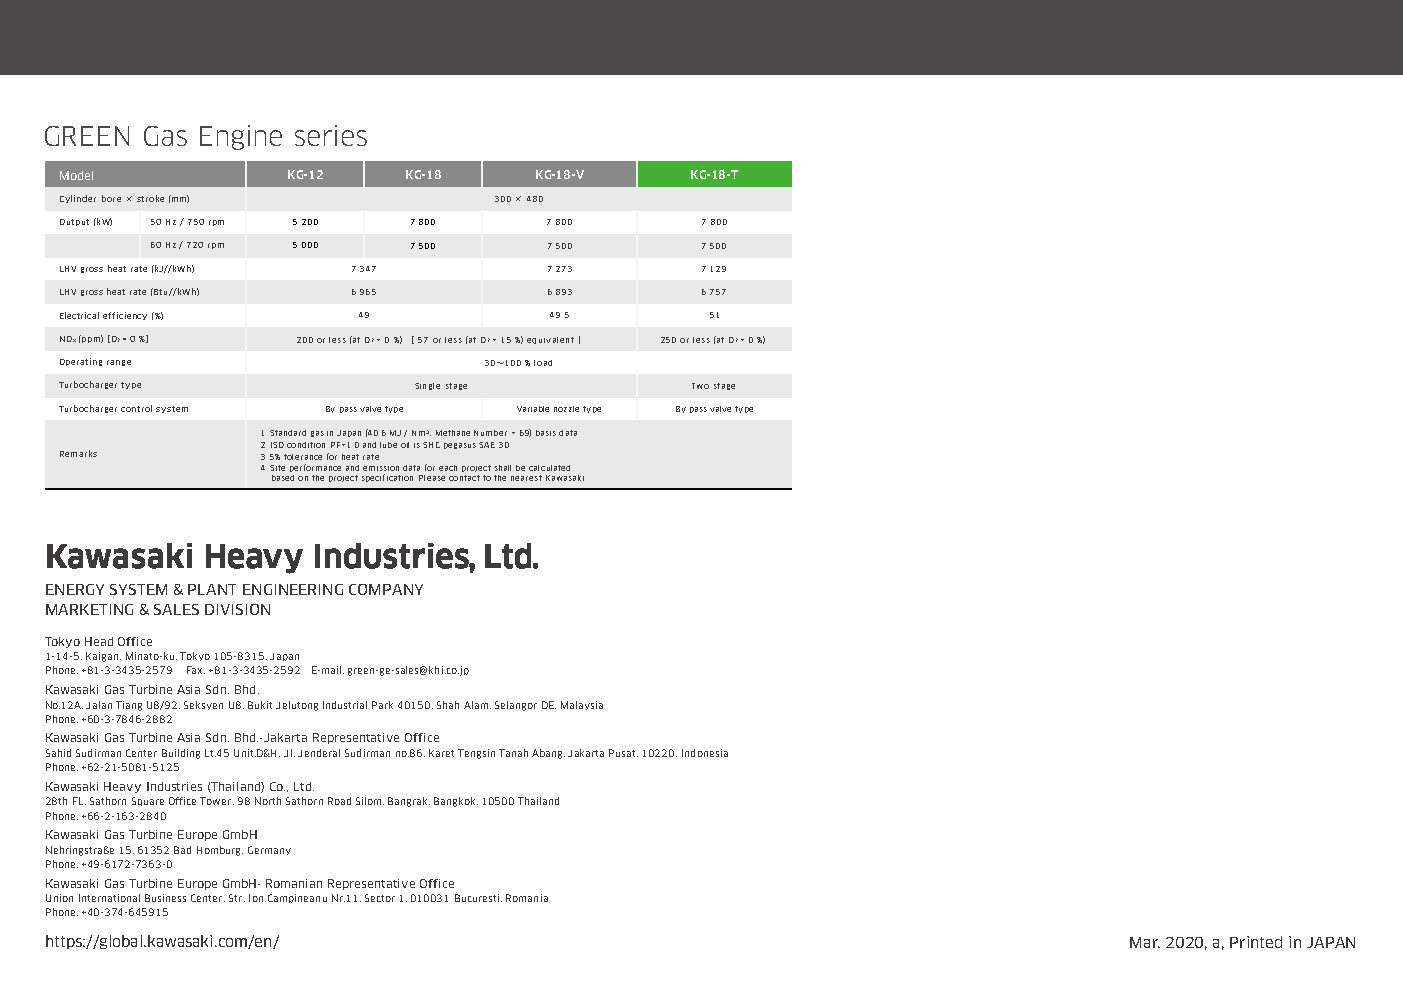
Task: Click the Shah Alam, Malaysia address line
Action: pos(324,705)
